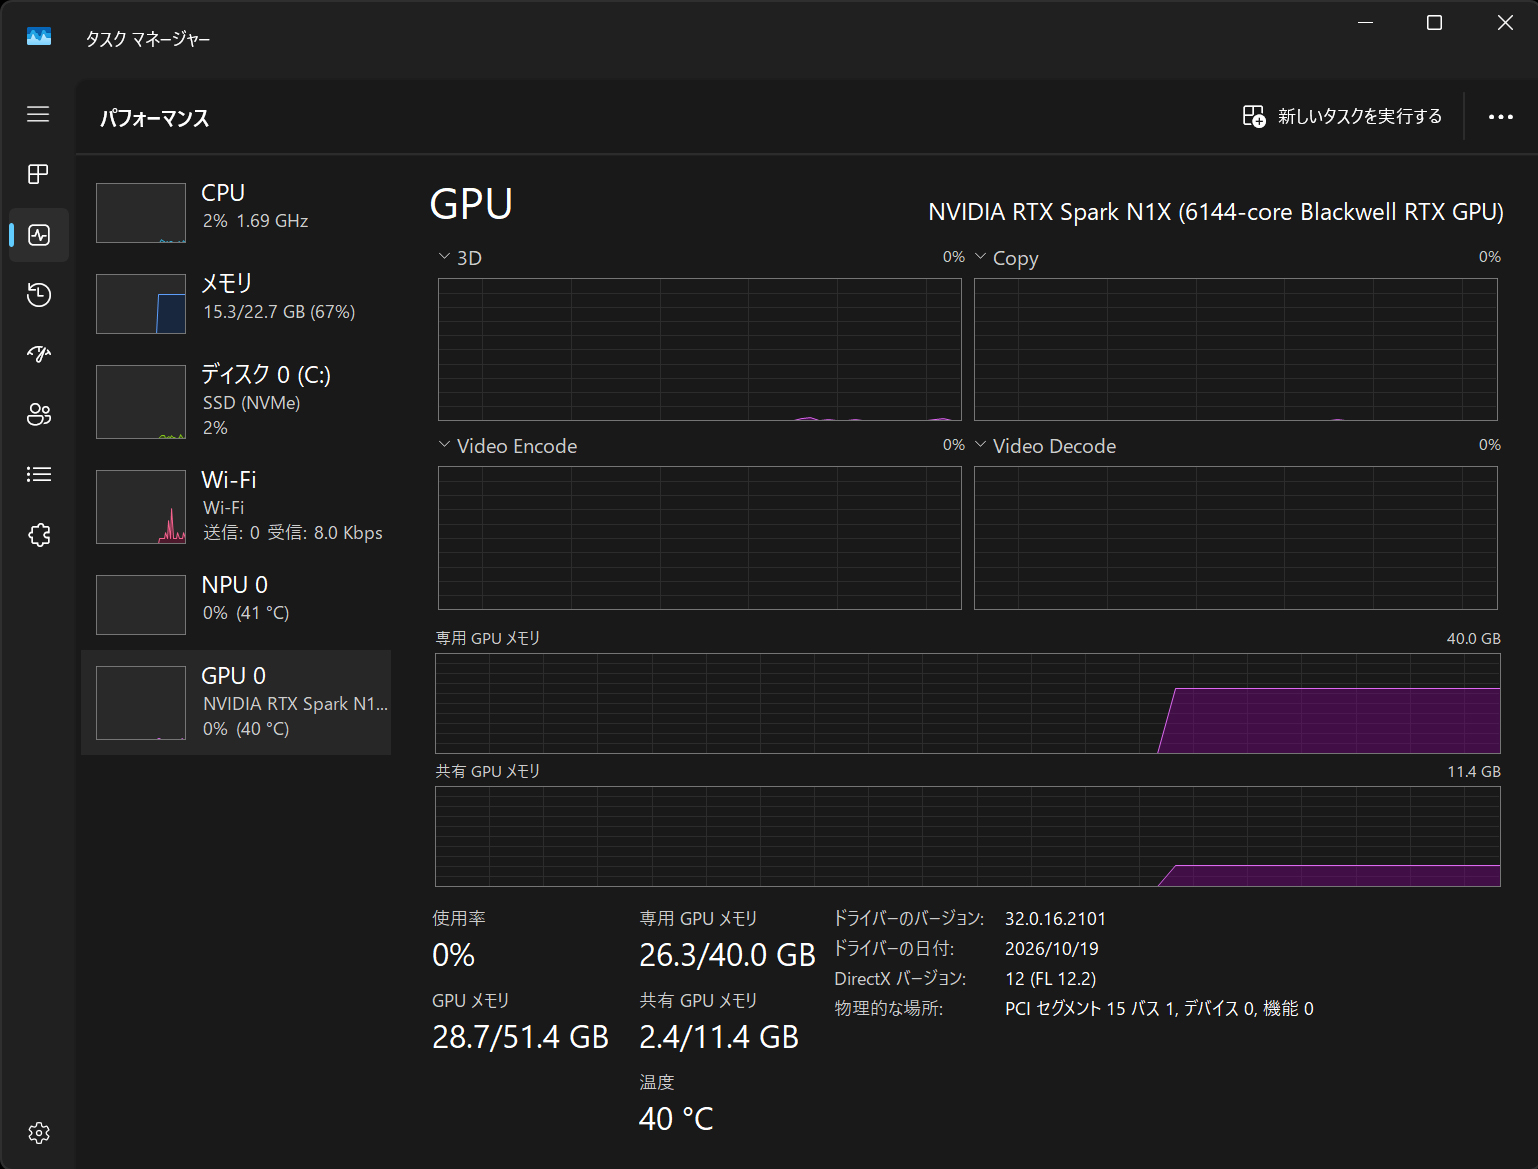The height and width of the screenshot is (1169, 1538).
Task: Expand the 3D graph dropdown
Action: tap(444, 257)
